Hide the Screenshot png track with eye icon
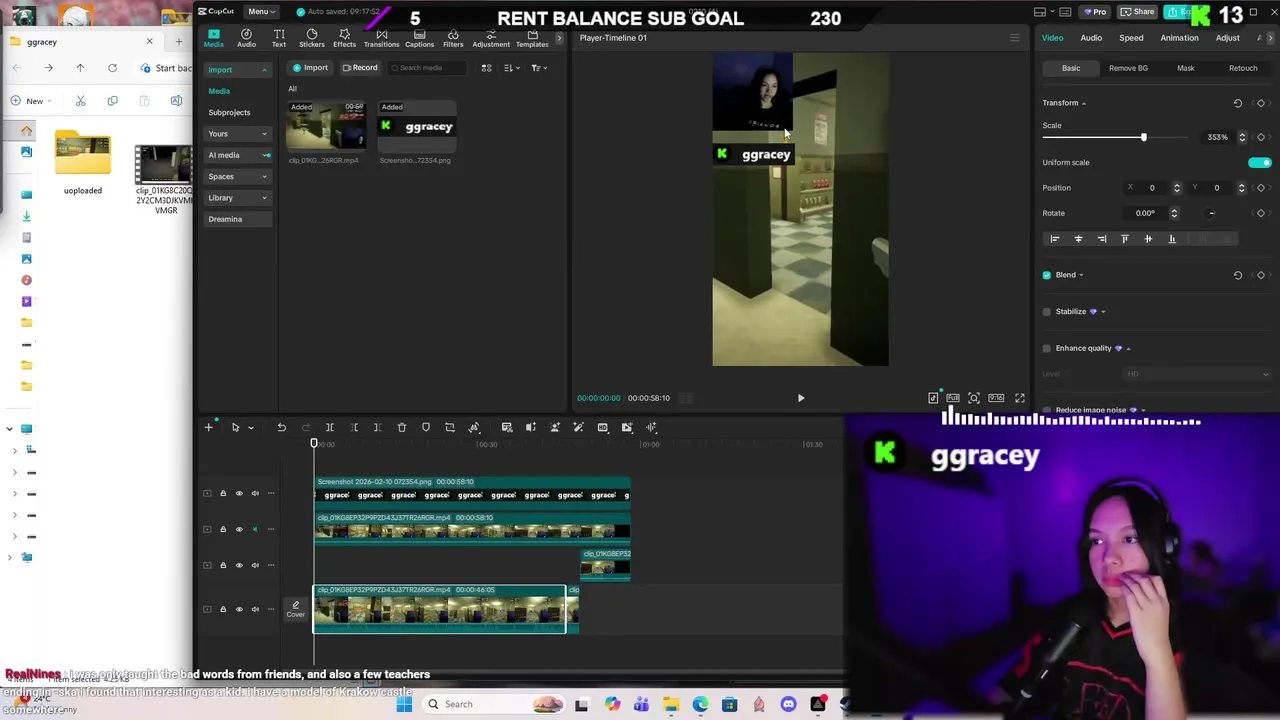Screen dimensions: 1280x720 point(239,493)
